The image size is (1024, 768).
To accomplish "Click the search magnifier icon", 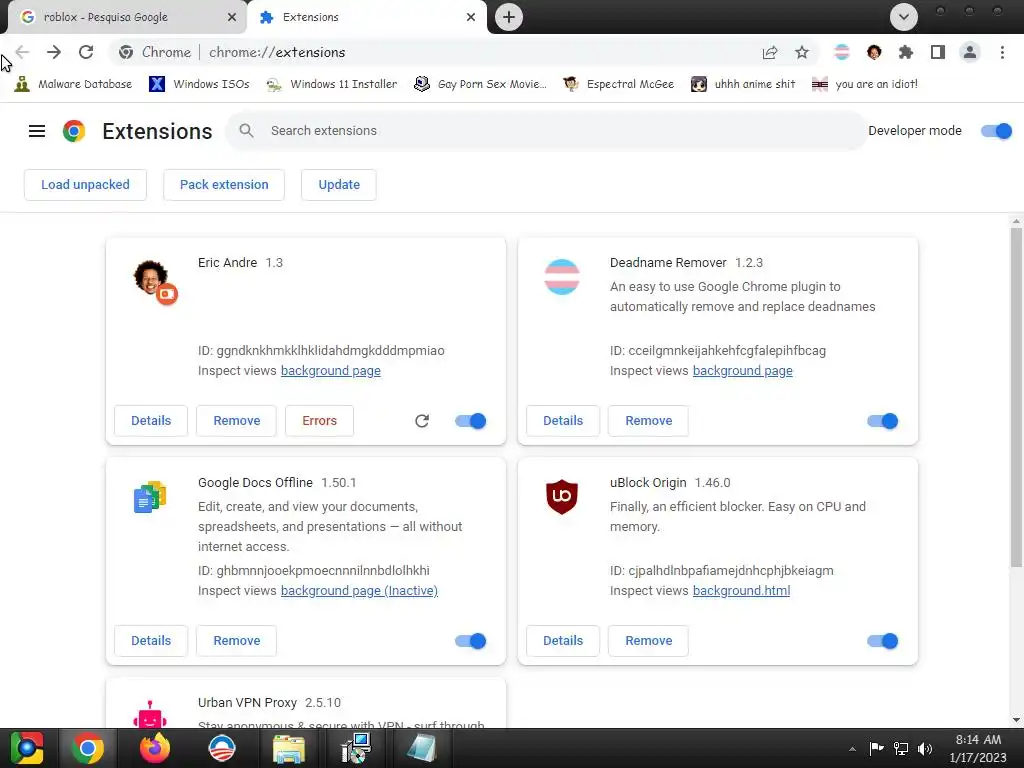I will (246, 131).
